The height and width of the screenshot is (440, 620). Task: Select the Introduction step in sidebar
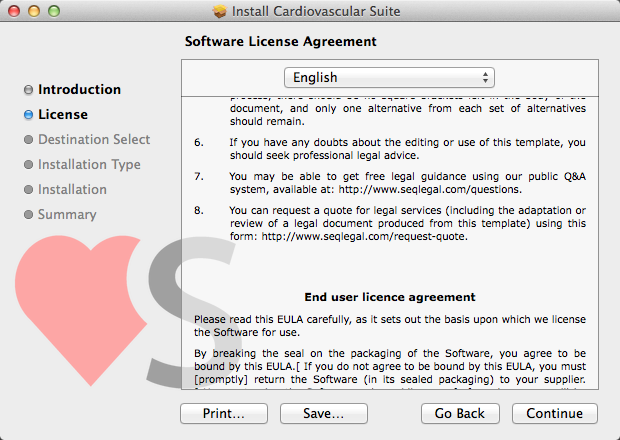(79, 89)
